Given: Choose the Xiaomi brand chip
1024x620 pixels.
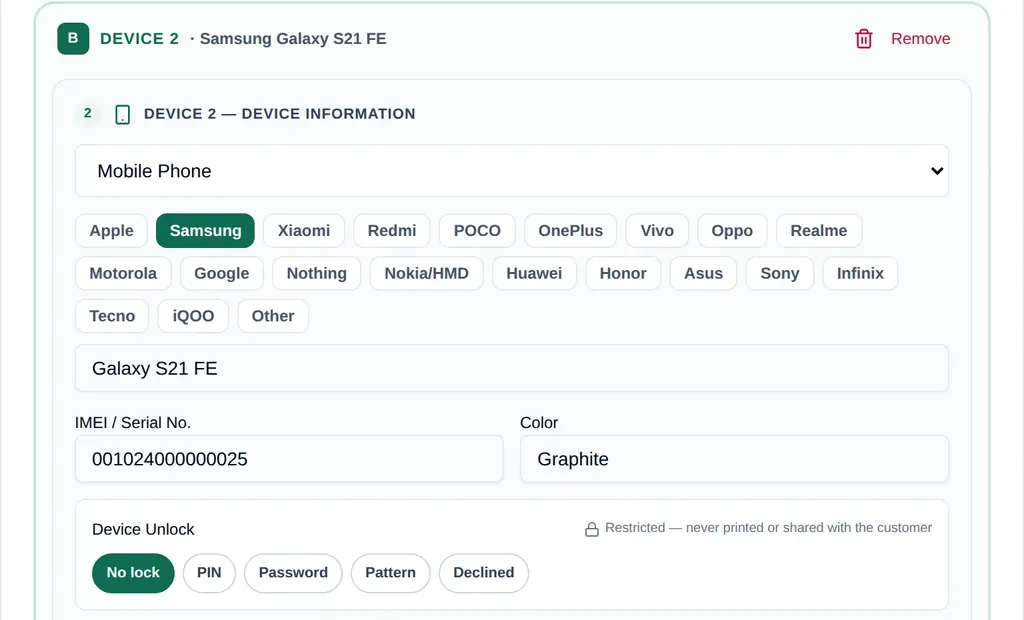Looking at the screenshot, I should [304, 231].
